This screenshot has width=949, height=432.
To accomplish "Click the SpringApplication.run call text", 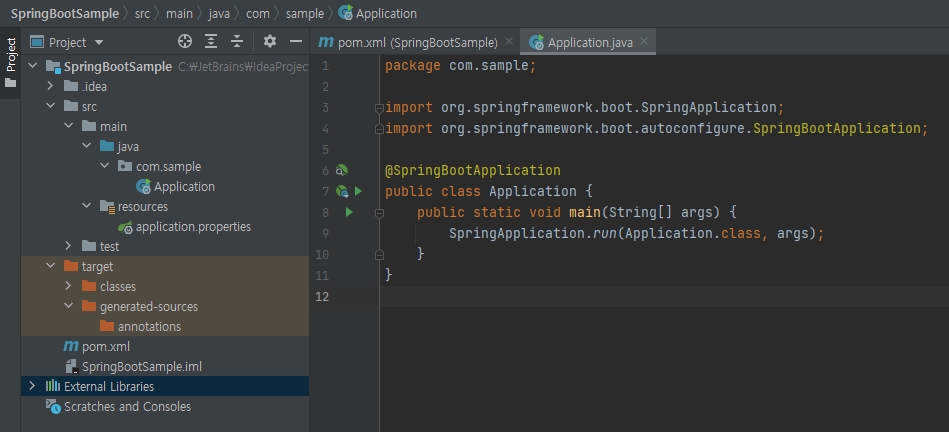I will click(x=533, y=234).
